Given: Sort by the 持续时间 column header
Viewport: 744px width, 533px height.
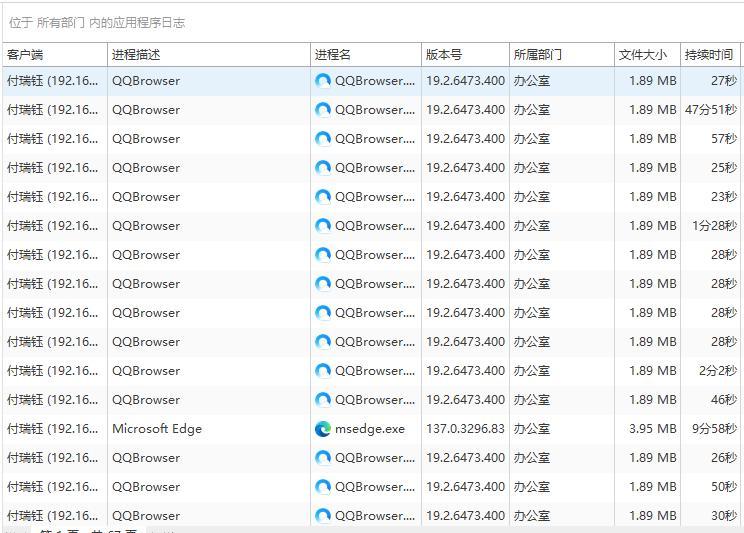Looking at the screenshot, I should pyautogui.click(x=710, y=55).
